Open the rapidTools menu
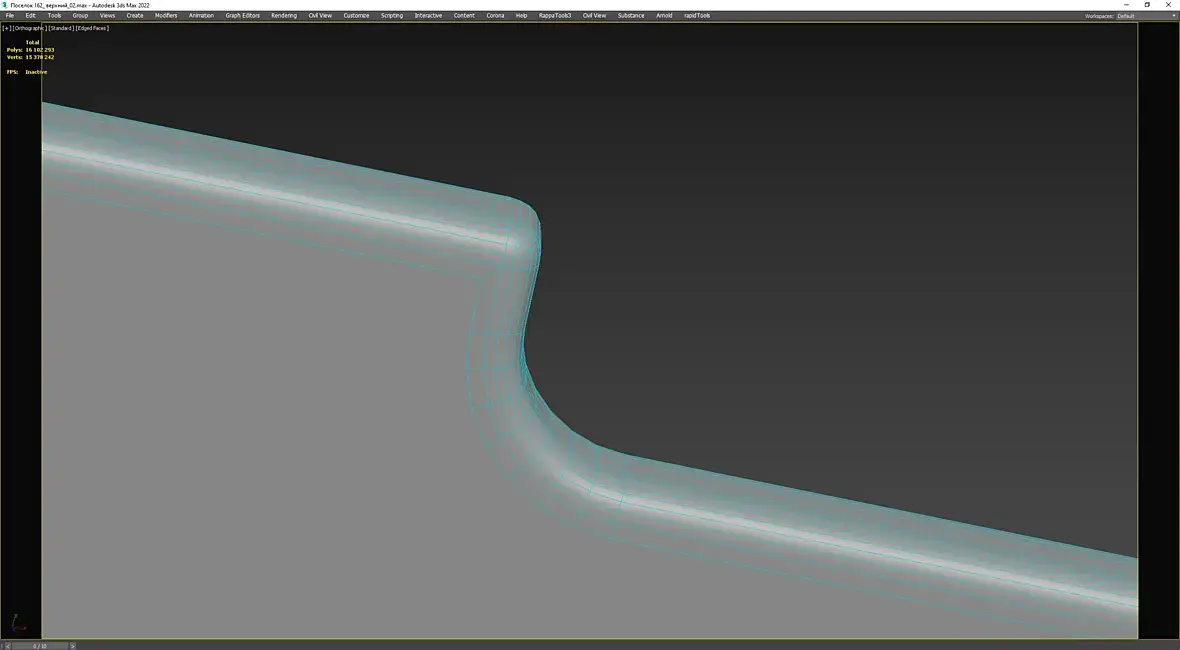1180x650 pixels. (697, 15)
